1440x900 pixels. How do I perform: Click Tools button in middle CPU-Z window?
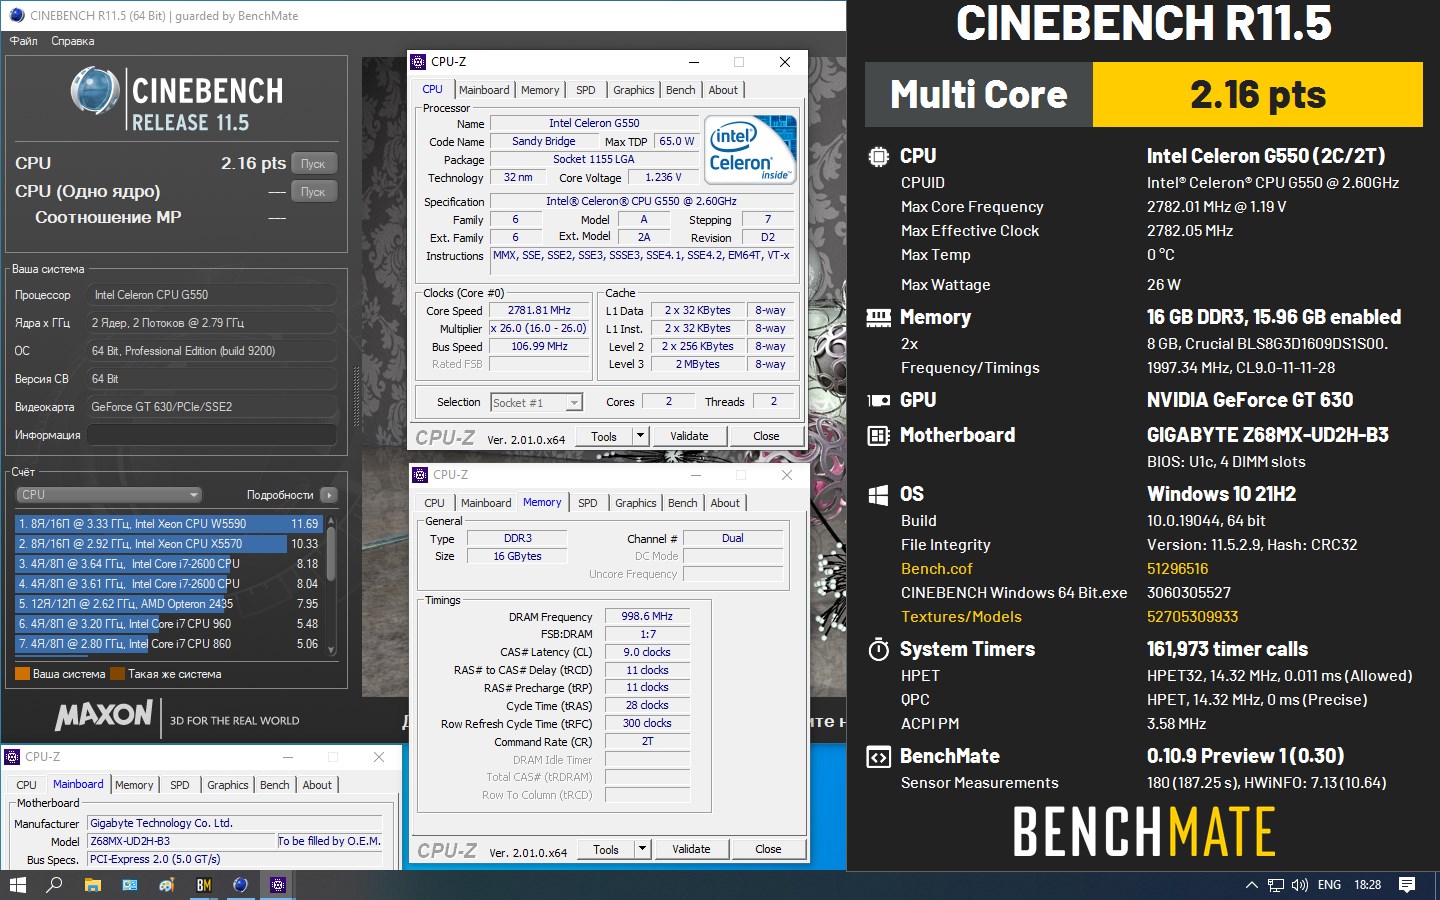(606, 849)
